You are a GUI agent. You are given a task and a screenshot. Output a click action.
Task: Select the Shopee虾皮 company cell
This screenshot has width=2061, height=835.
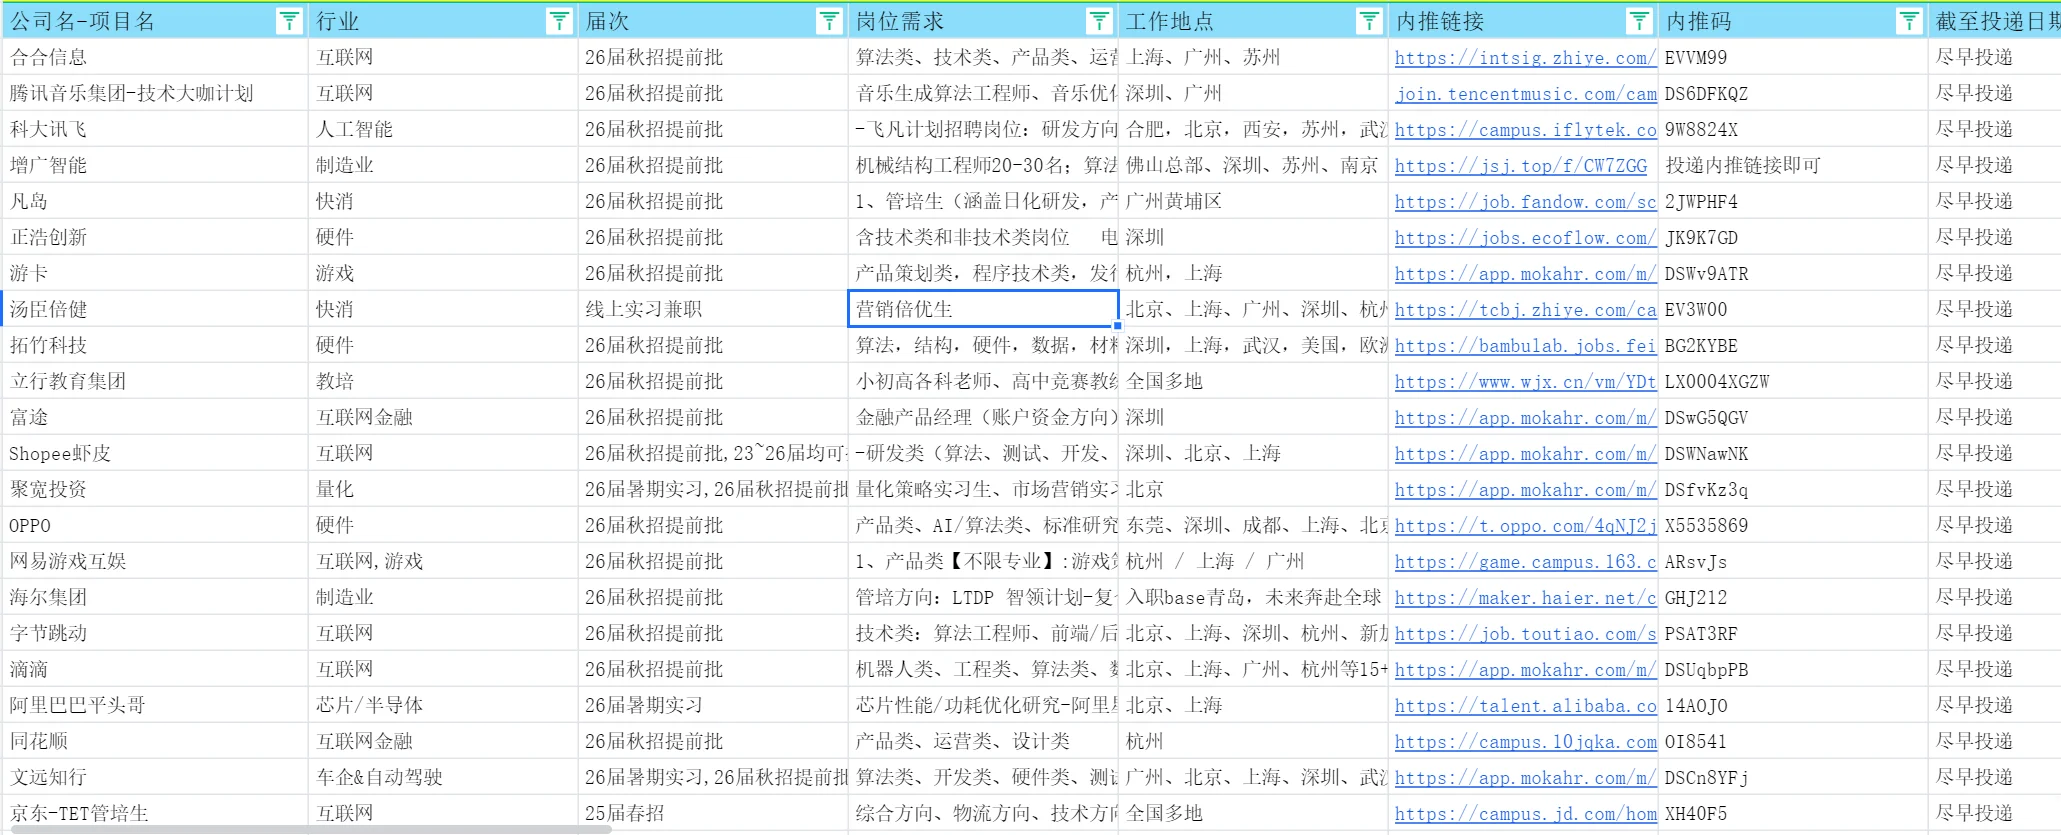[155, 454]
